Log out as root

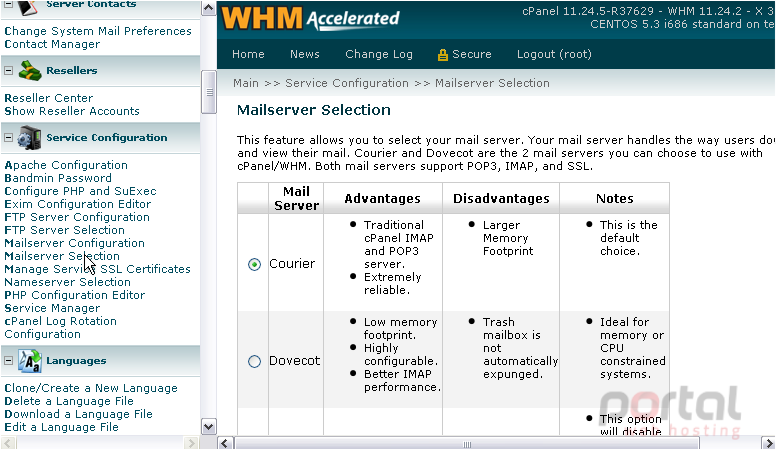554,54
